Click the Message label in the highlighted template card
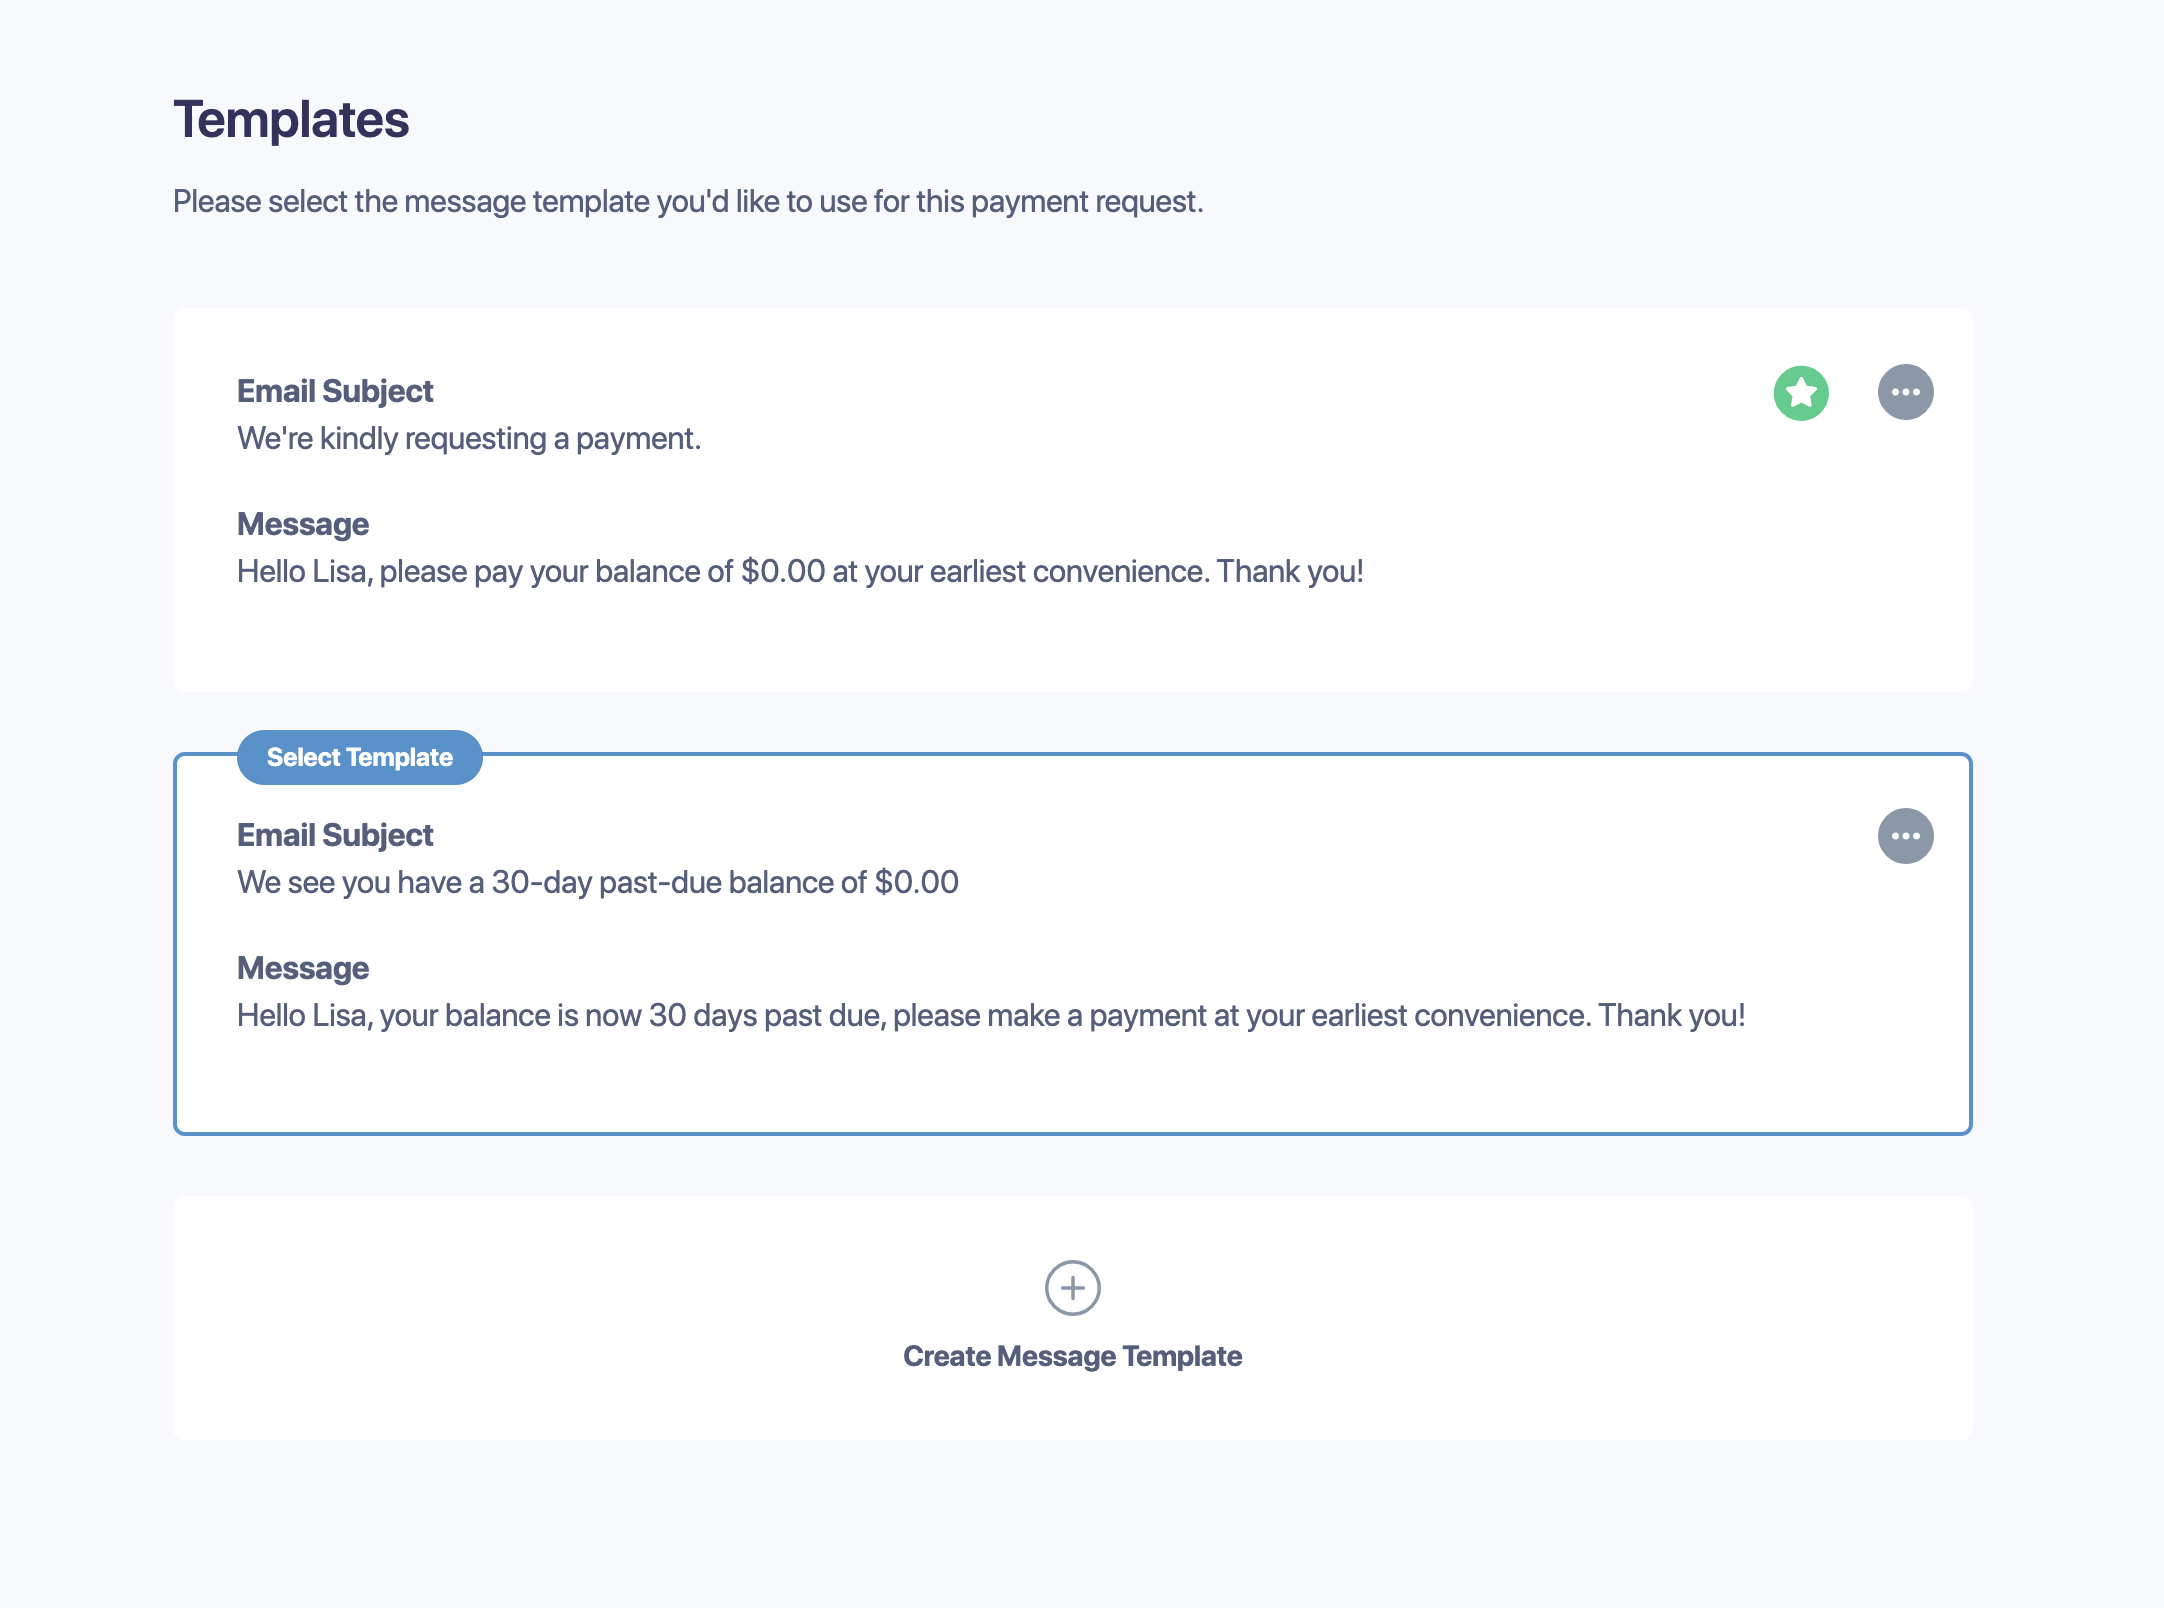The height and width of the screenshot is (1608, 2164). 303,968
